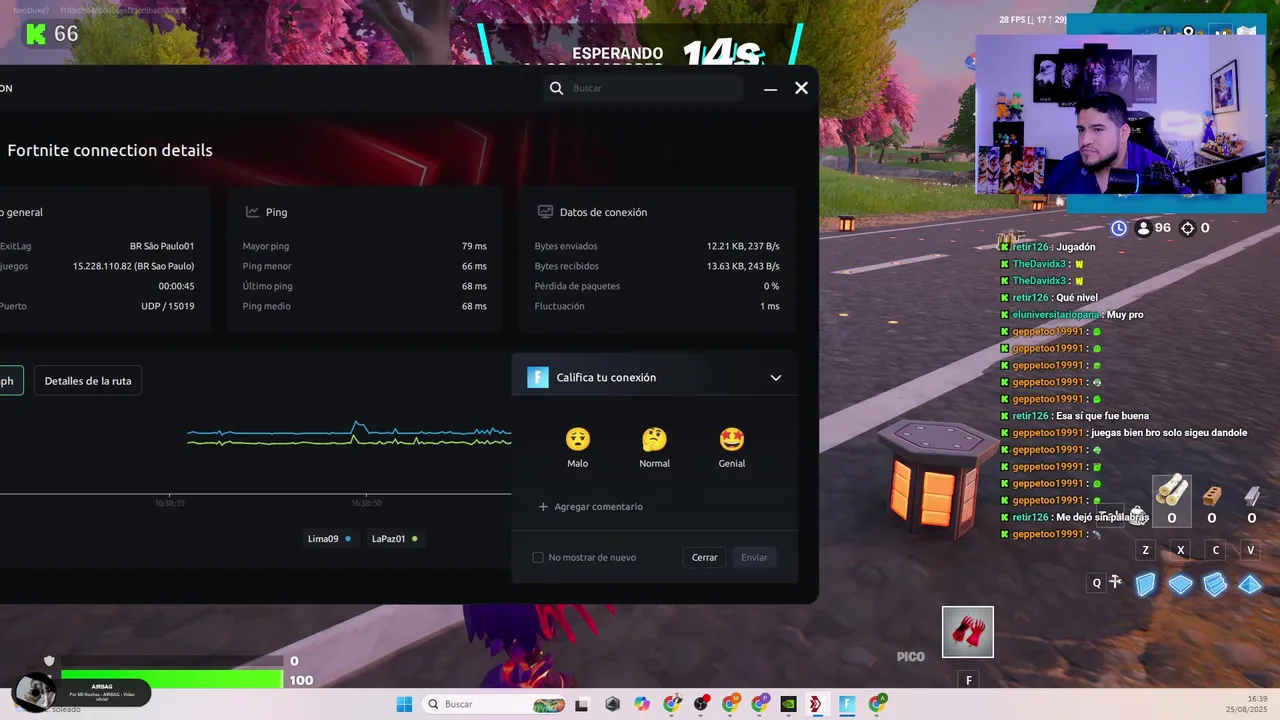1280x720 pixels.
Task: Select the wall building piece icon
Action: (1146, 584)
